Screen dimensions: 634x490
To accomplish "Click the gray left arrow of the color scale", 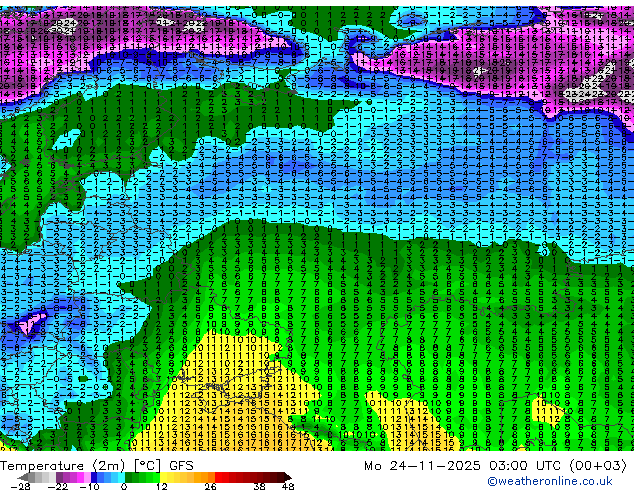I will coord(22,477).
